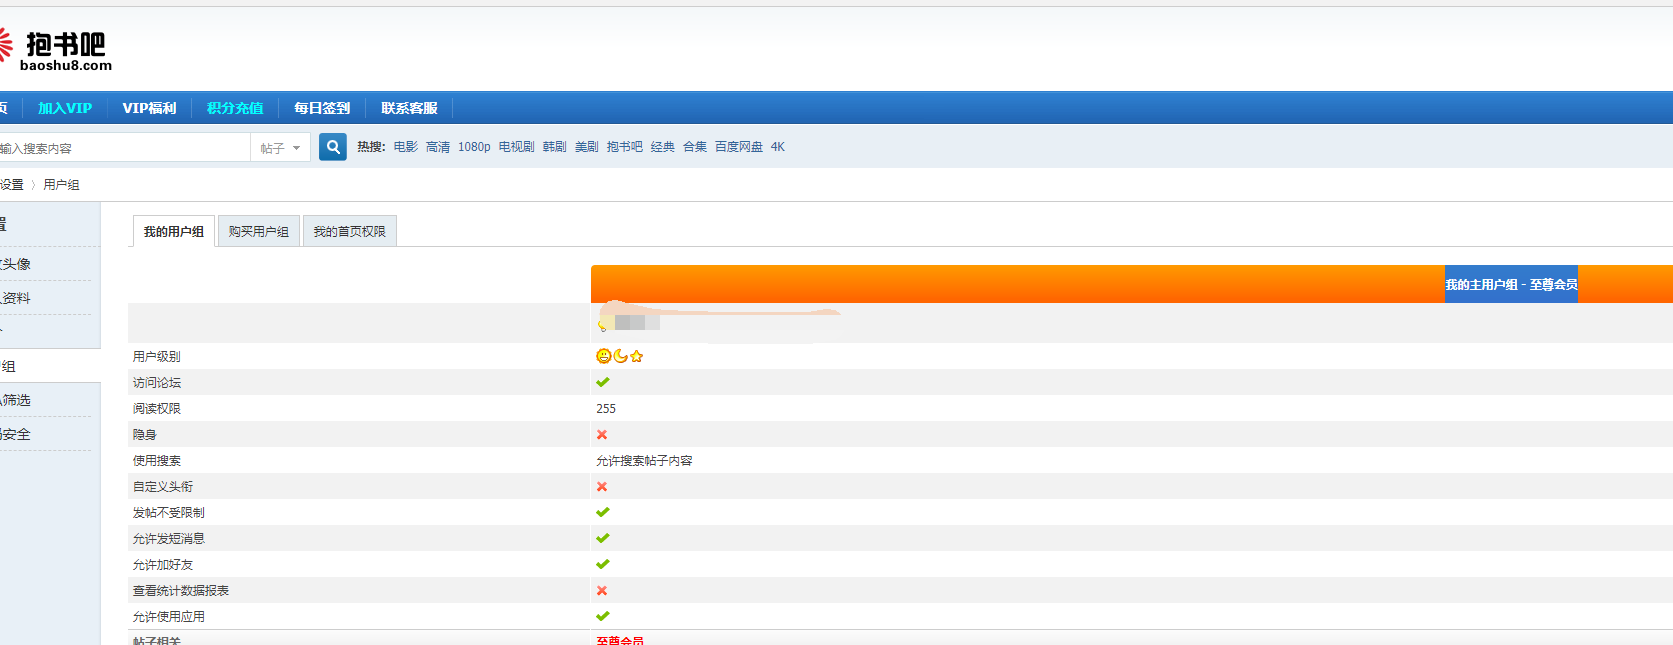Click hot search link 电视剧
Screen dimensions: 1673x645
(x=517, y=147)
